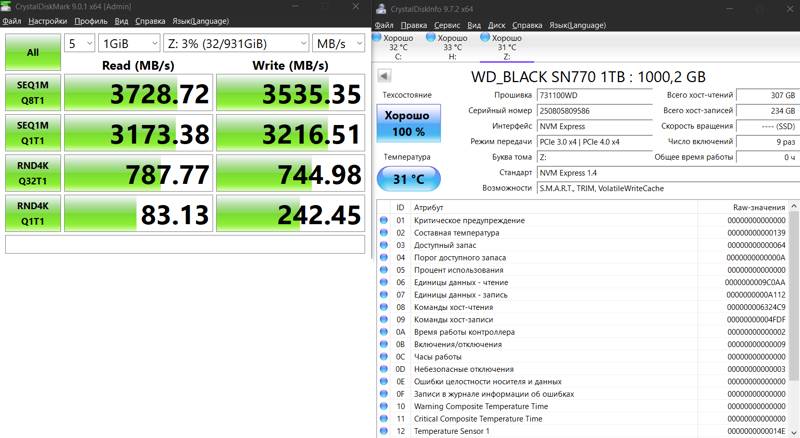This screenshot has height=438, width=800.
Task: Open Сервис menu in CrystalDiskInfo
Action: pyautogui.click(x=447, y=25)
